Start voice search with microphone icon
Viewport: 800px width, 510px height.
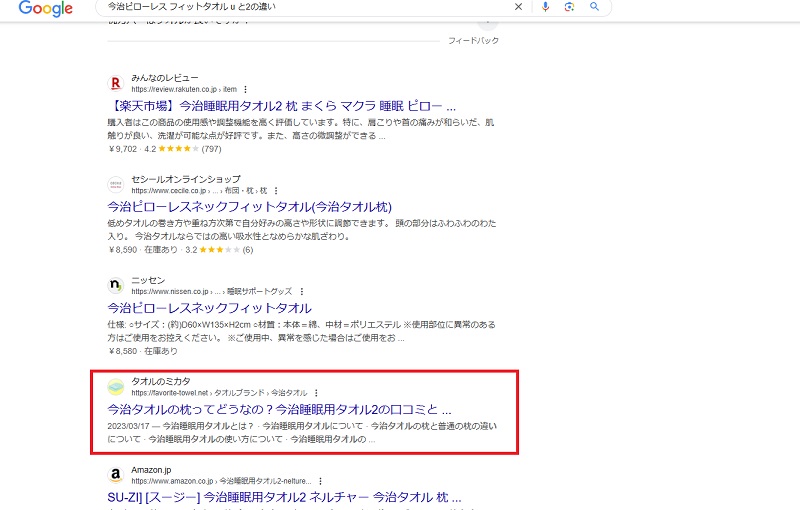click(545, 7)
